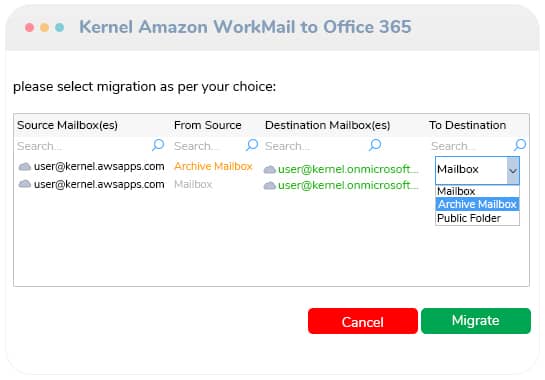Click cloud icon beside second awsapps source mailbox

tap(25, 184)
